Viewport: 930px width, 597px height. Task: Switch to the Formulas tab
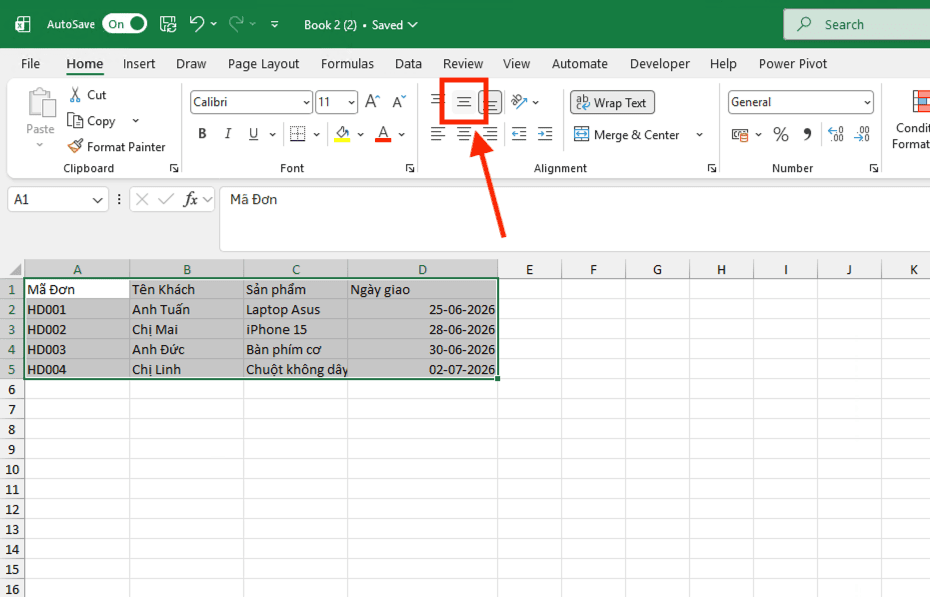(x=347, y=63)
